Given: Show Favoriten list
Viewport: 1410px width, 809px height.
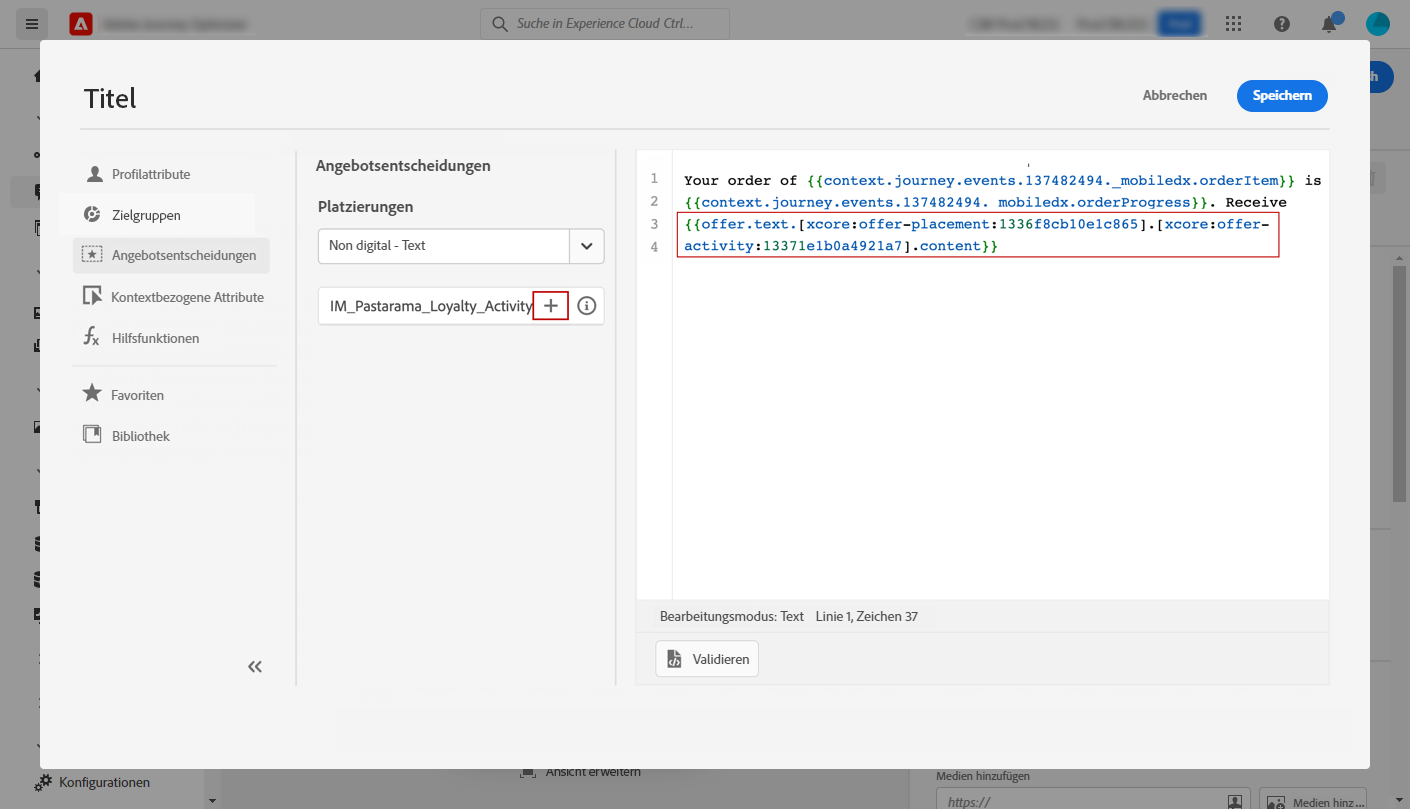Looking at the screenshot, I should (x=137, y=395).
